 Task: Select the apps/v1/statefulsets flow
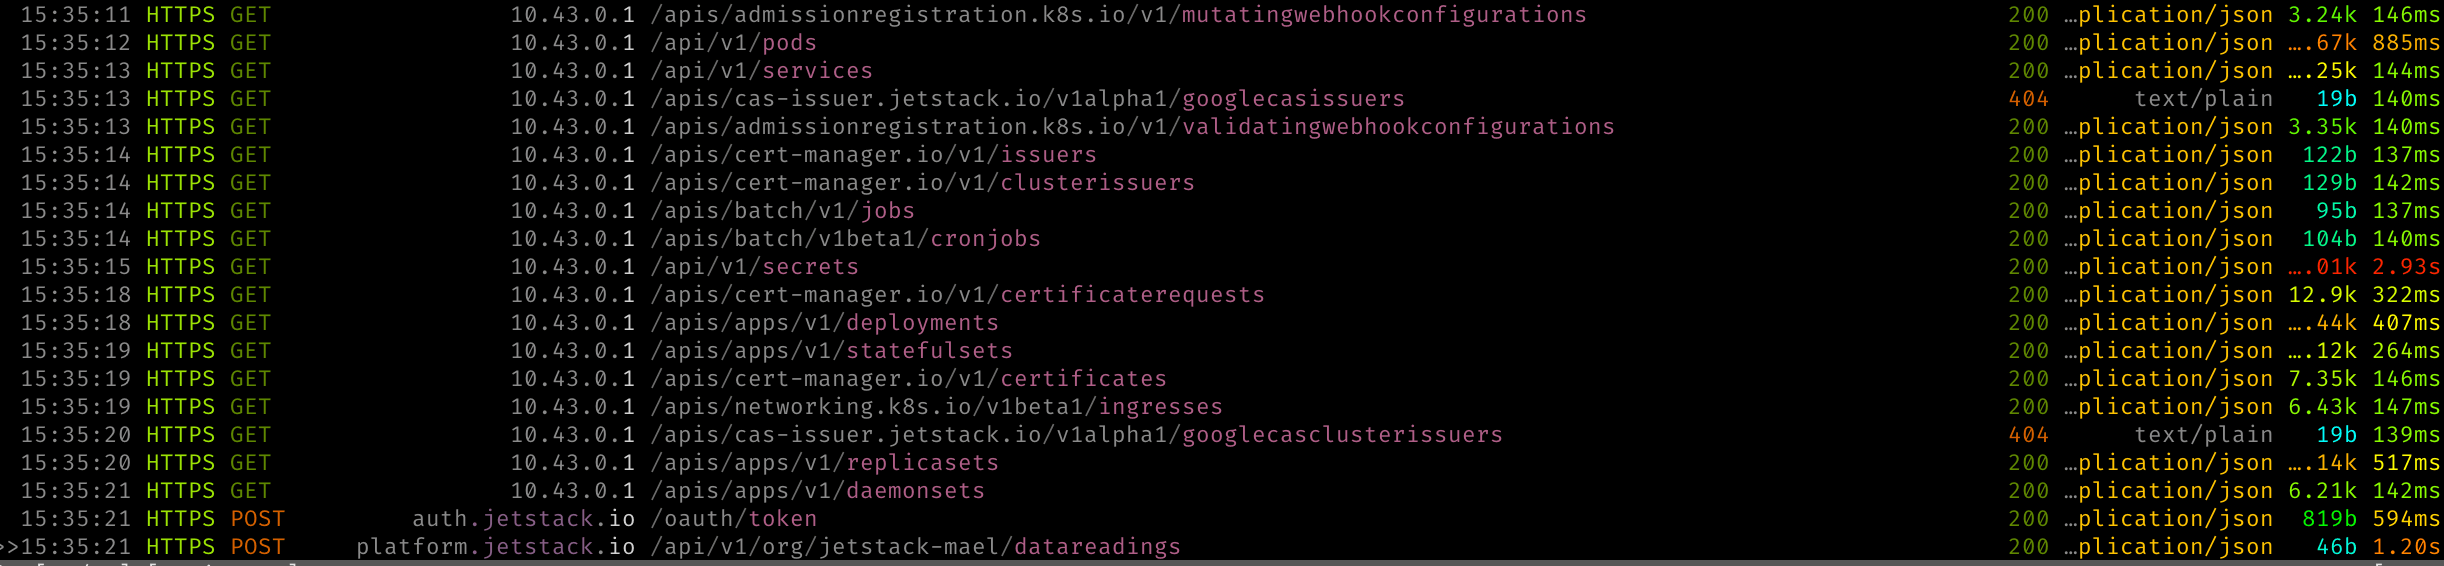click(1222, 351)
